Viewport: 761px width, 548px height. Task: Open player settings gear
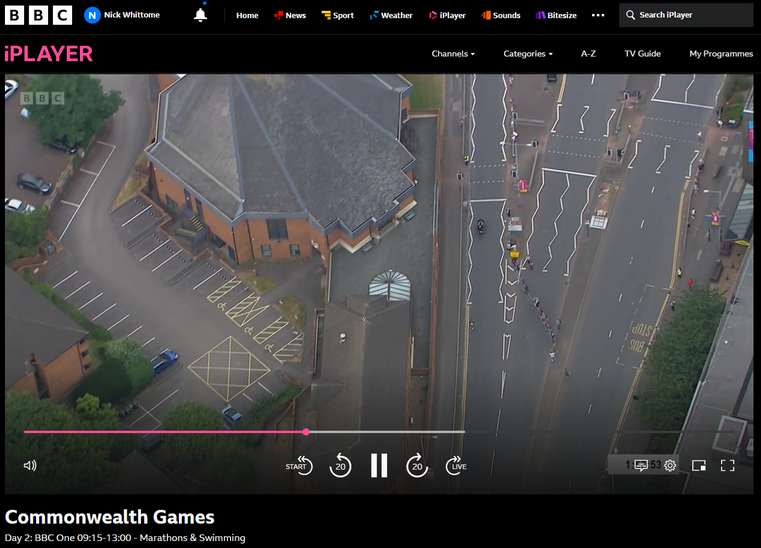pyautogui.click(x=670, y=465)
